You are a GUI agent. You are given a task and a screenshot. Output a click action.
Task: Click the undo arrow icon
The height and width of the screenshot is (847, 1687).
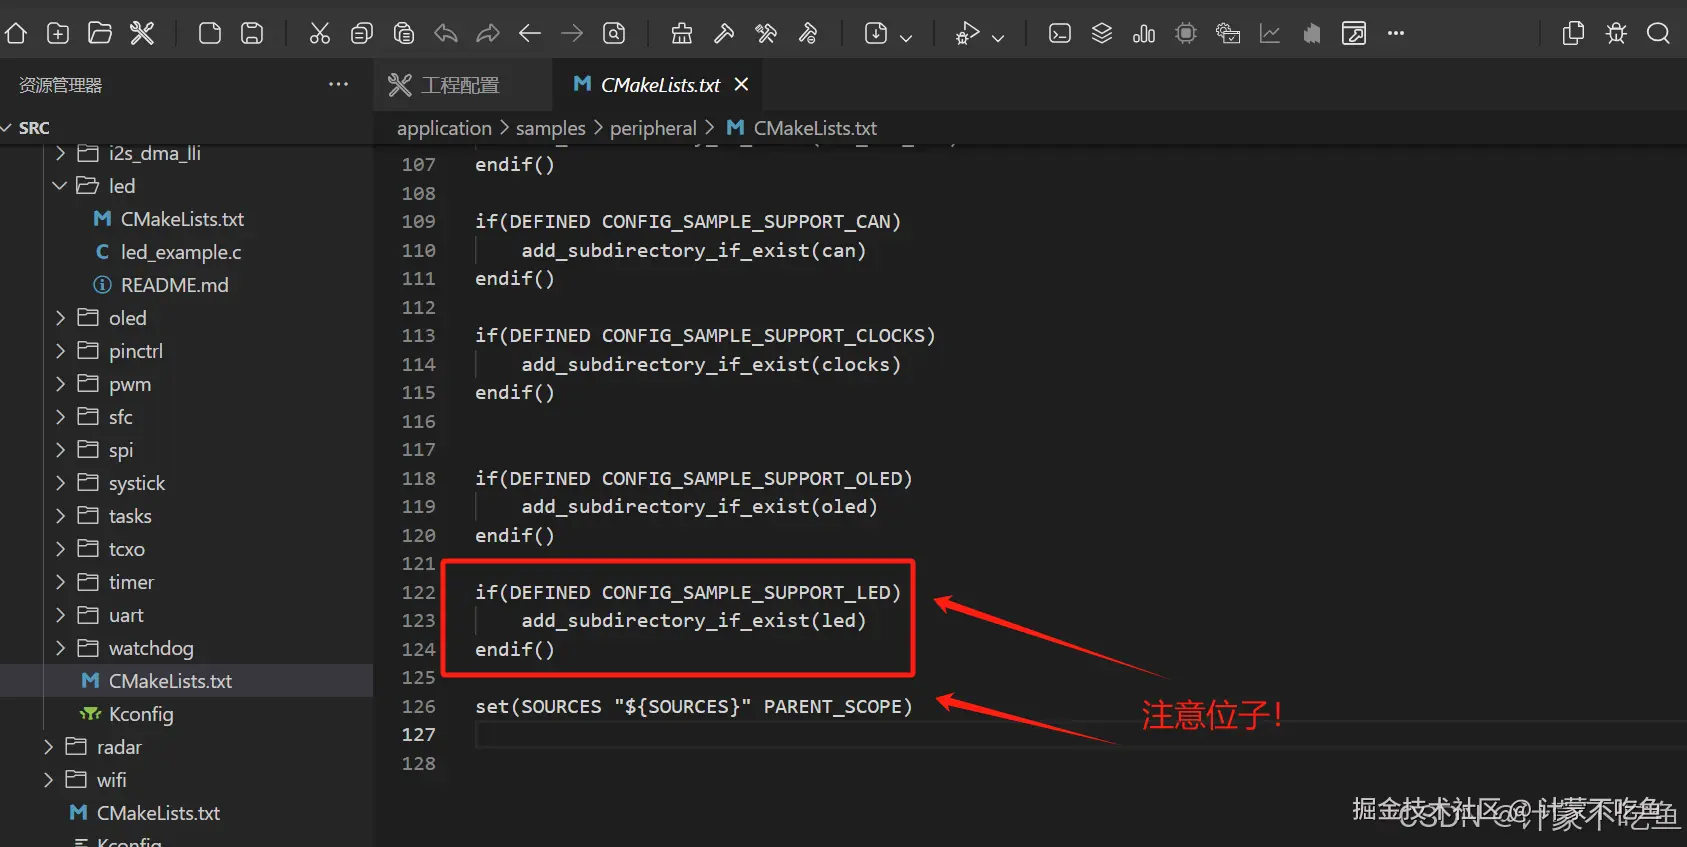(x=446, y=33)
